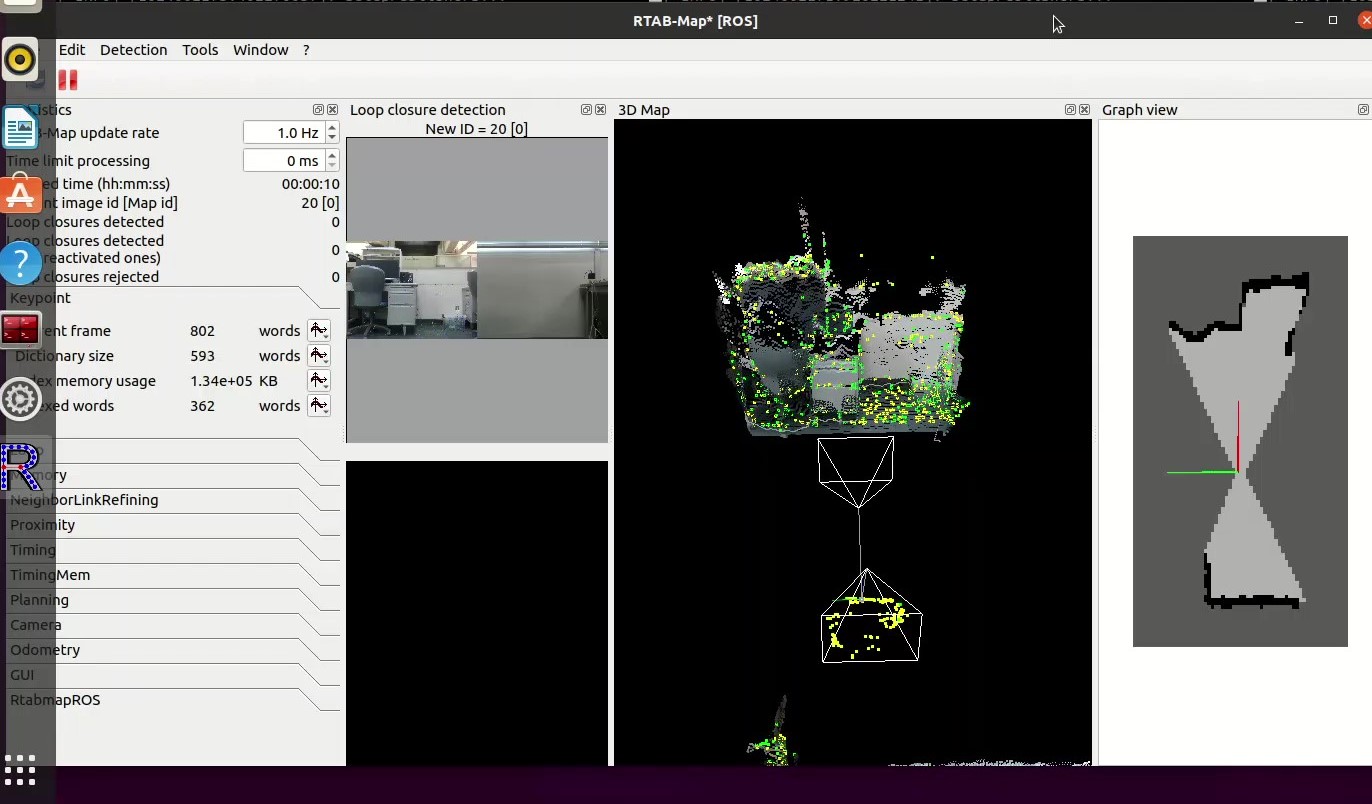1372x804 pixels.
Task: Float the Statistics panel
Action: coord(318,110)
